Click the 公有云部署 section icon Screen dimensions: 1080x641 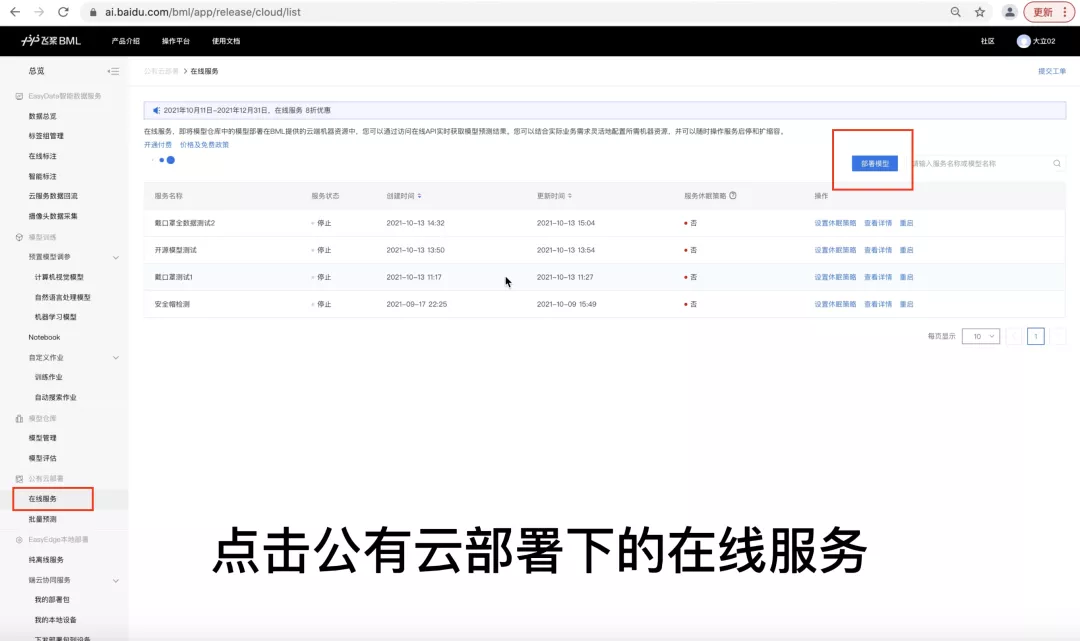pos(19,479)
